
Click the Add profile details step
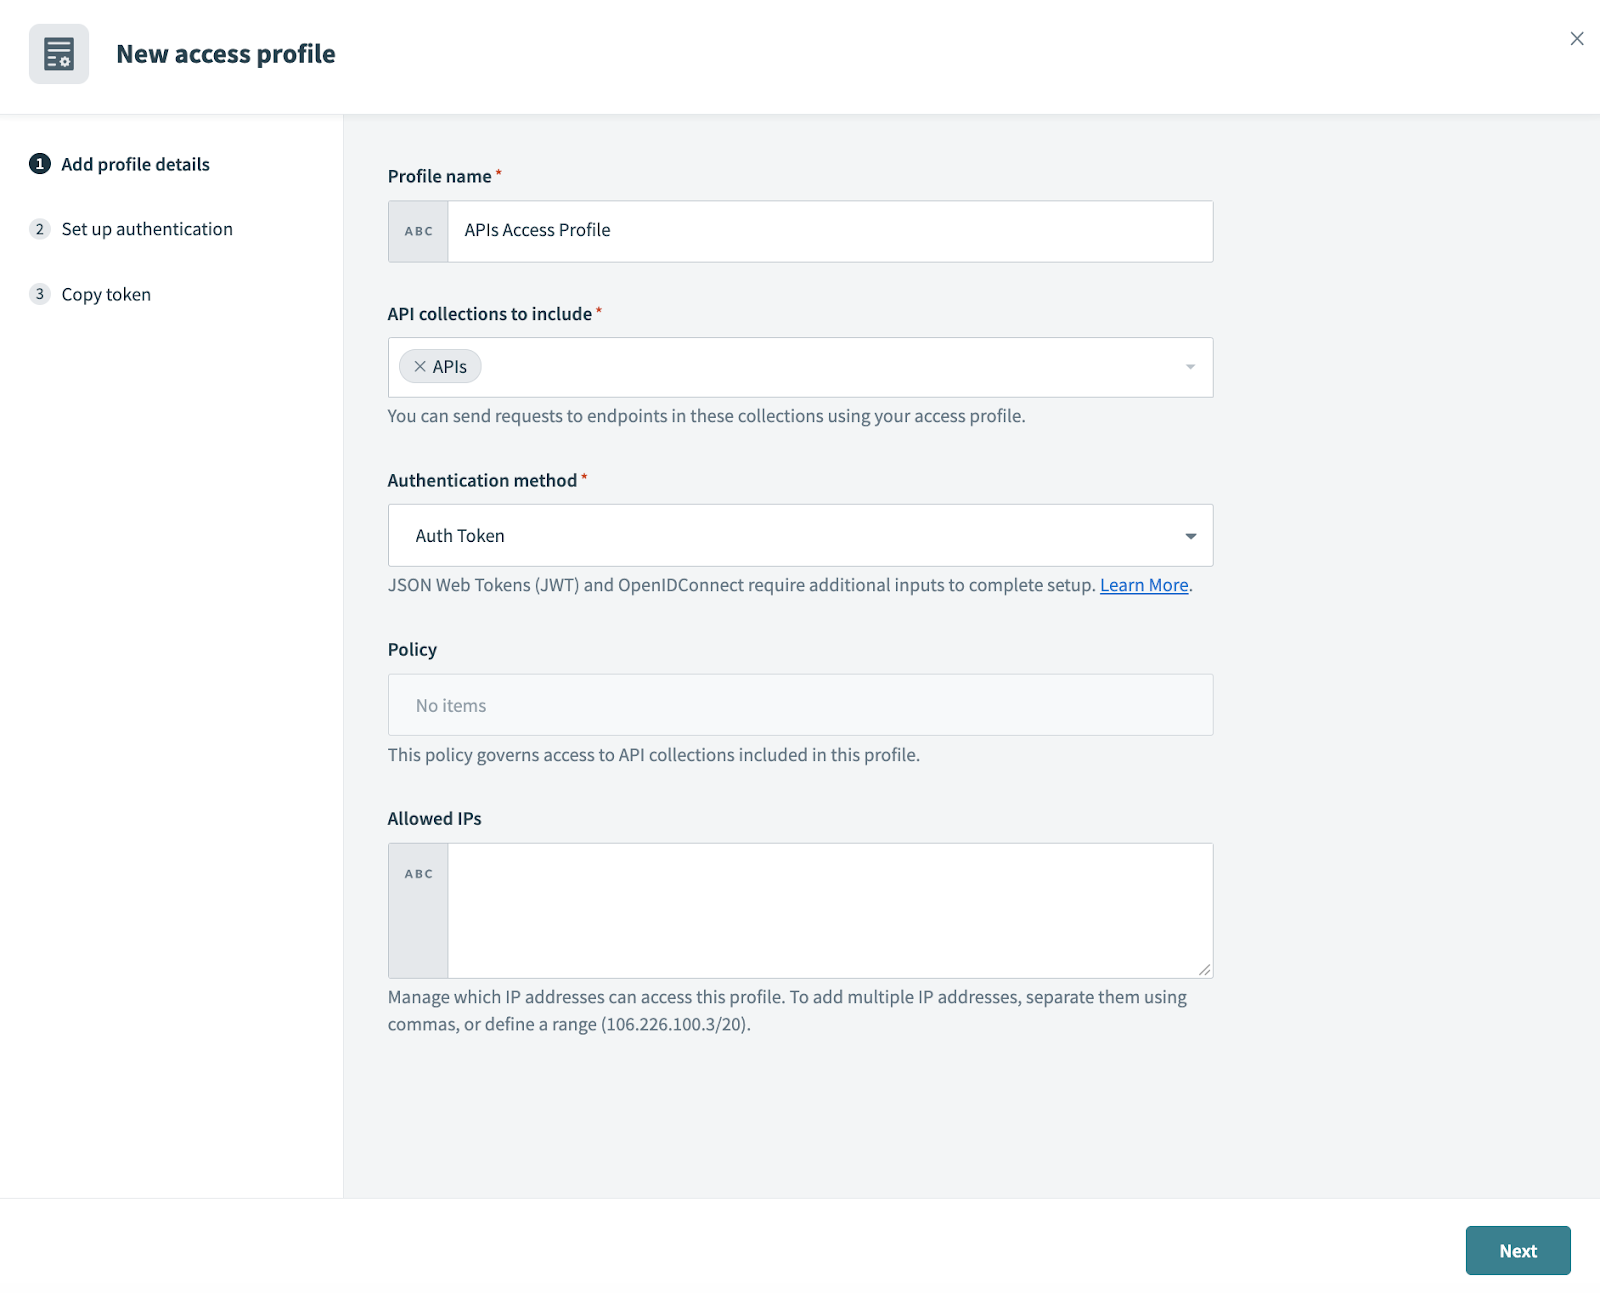135,163
